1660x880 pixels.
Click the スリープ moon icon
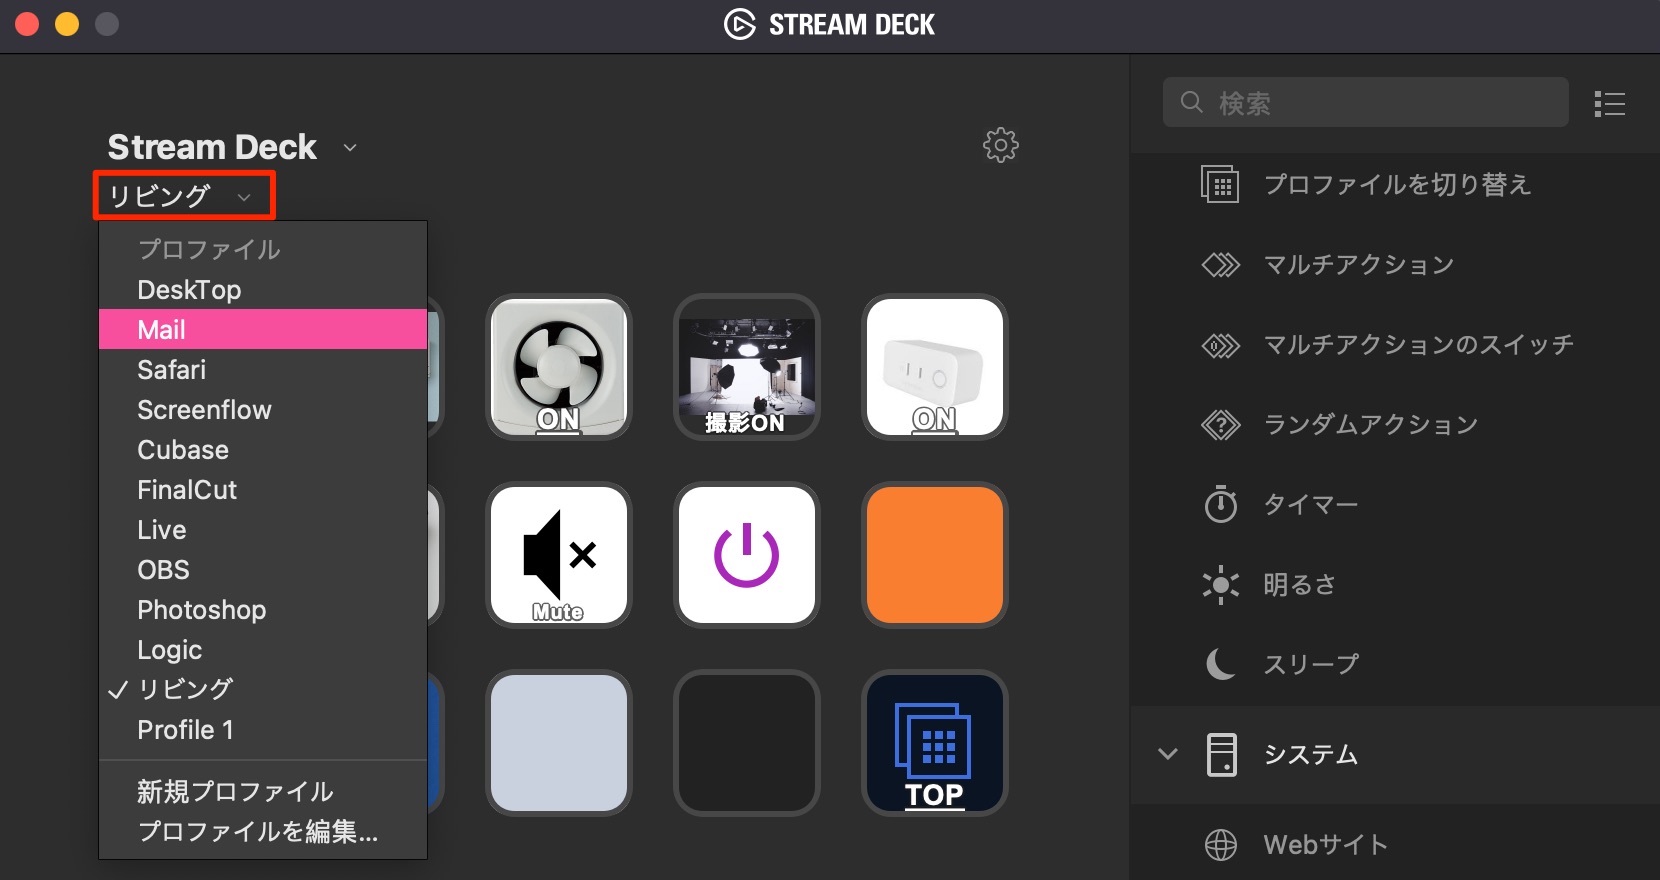1220,664
